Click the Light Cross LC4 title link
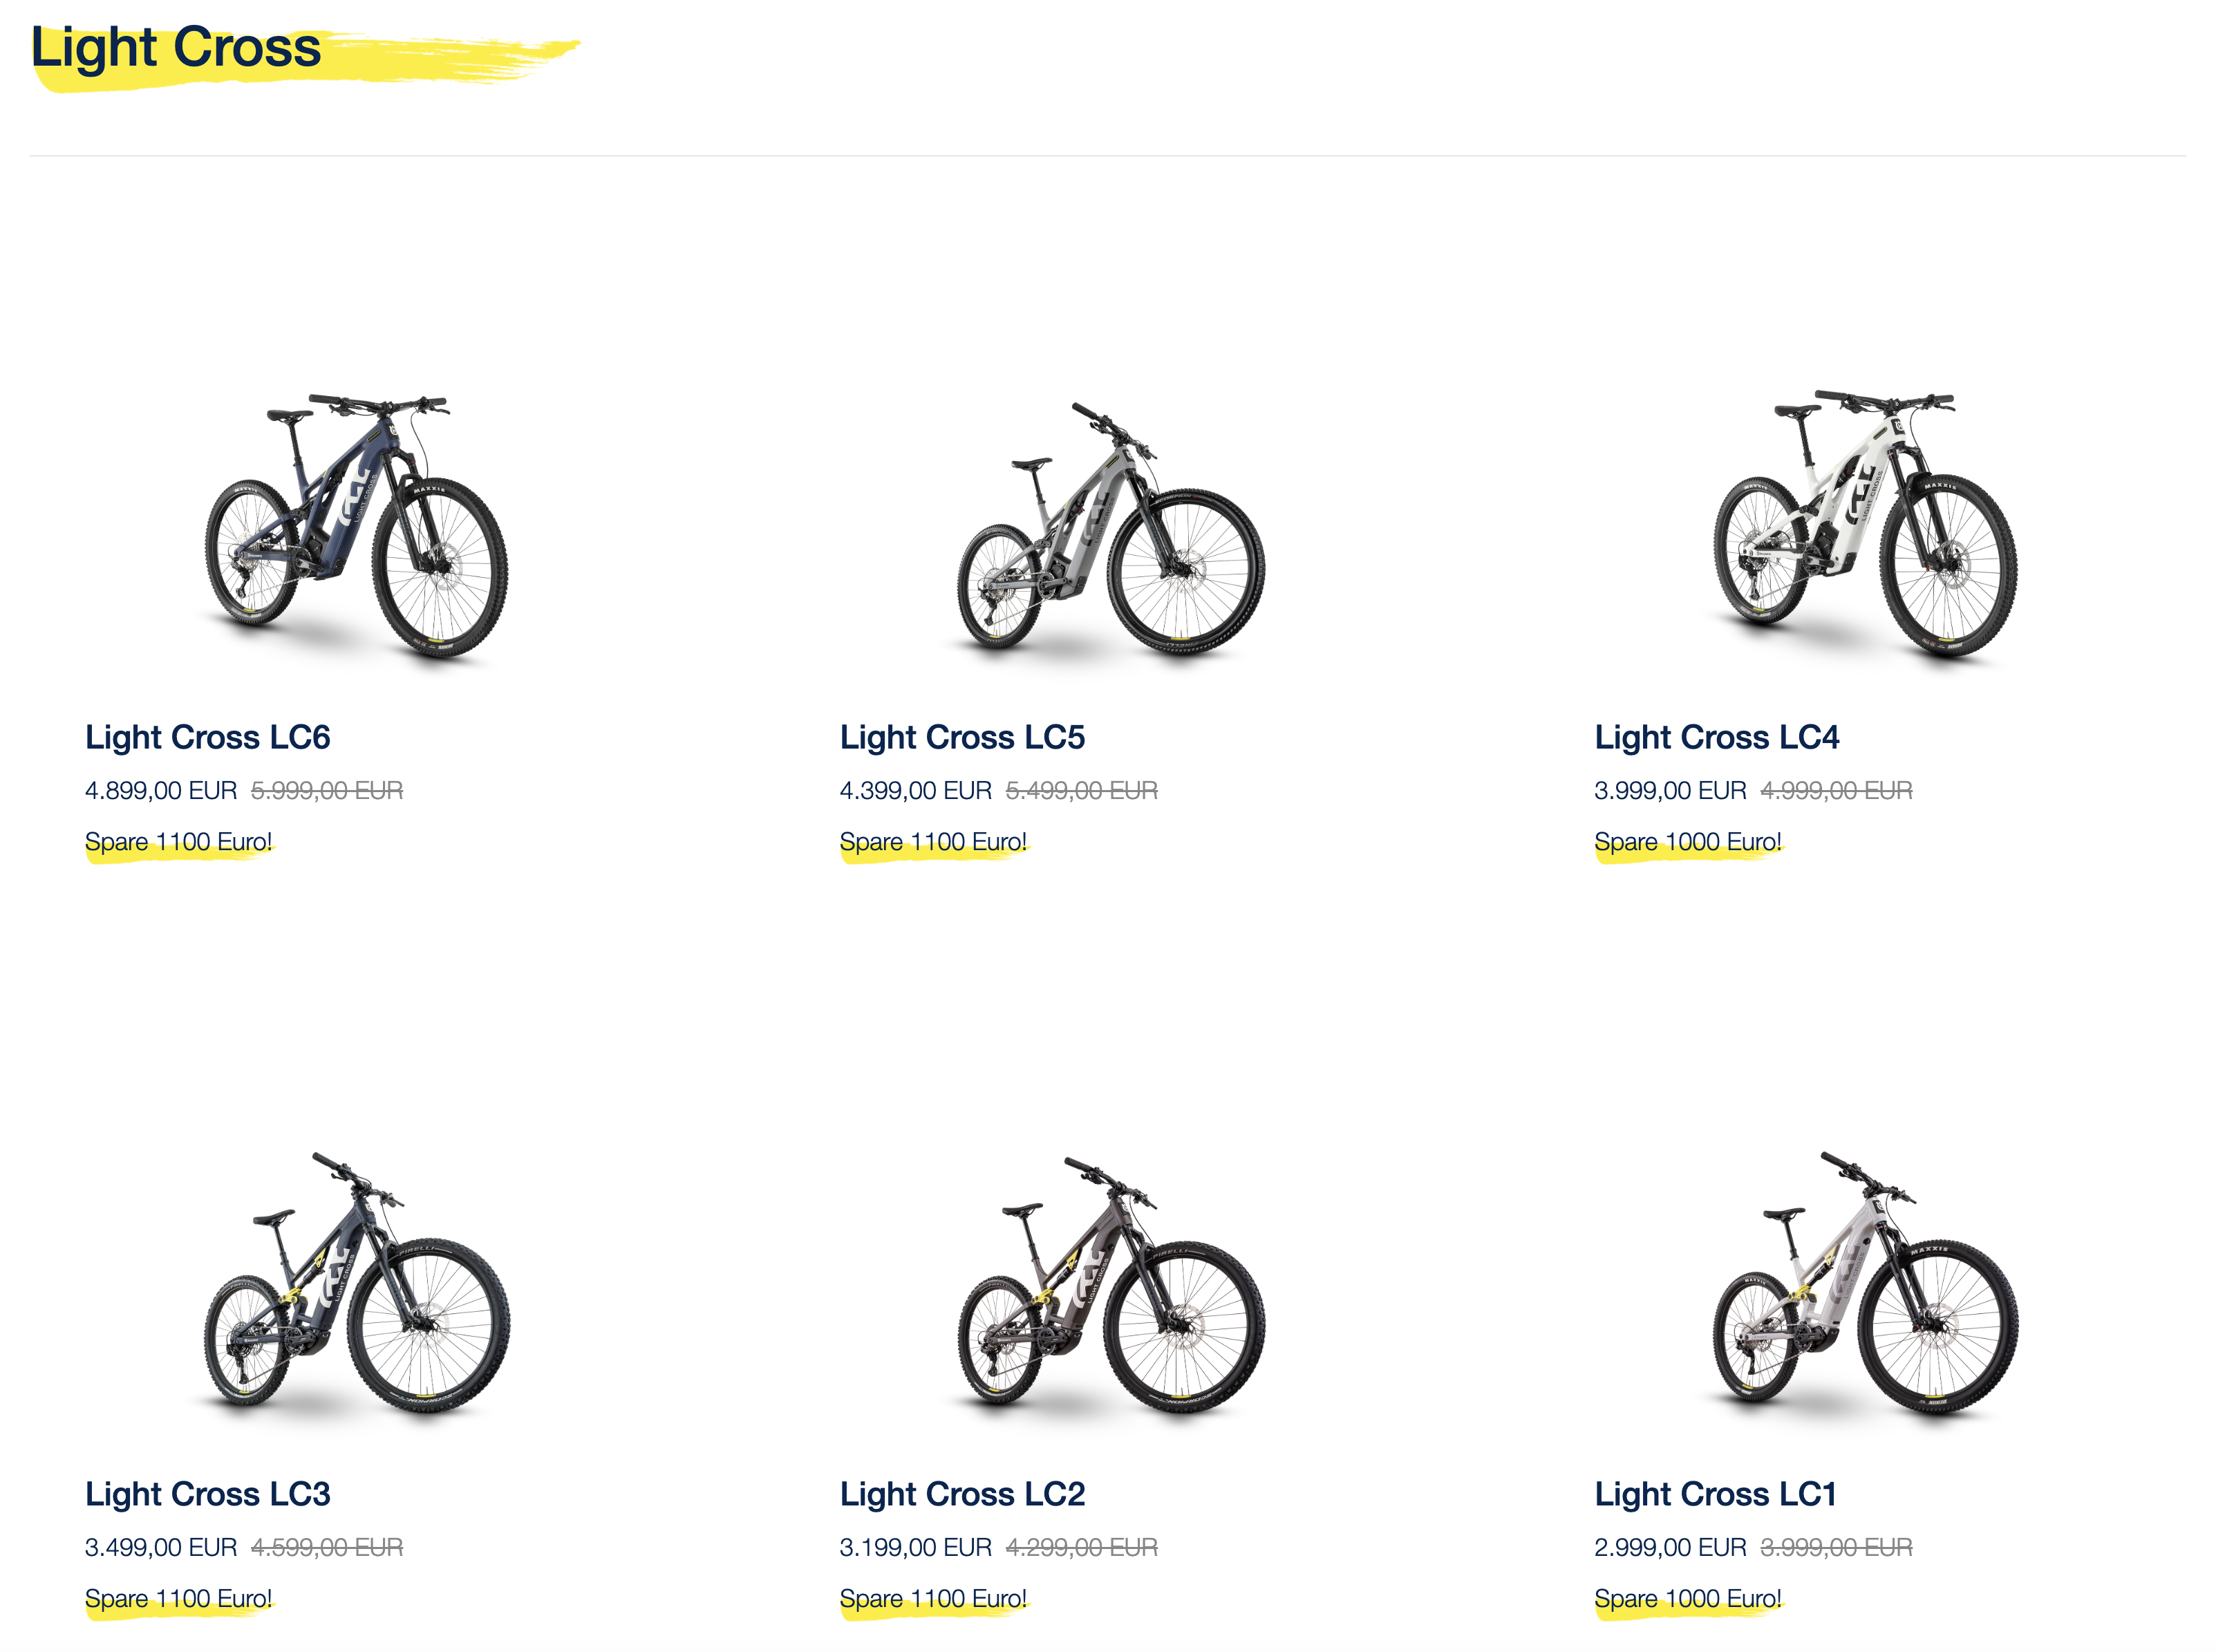Viewport: 2216px width, 1652px height. click(x=1716, y=737)
